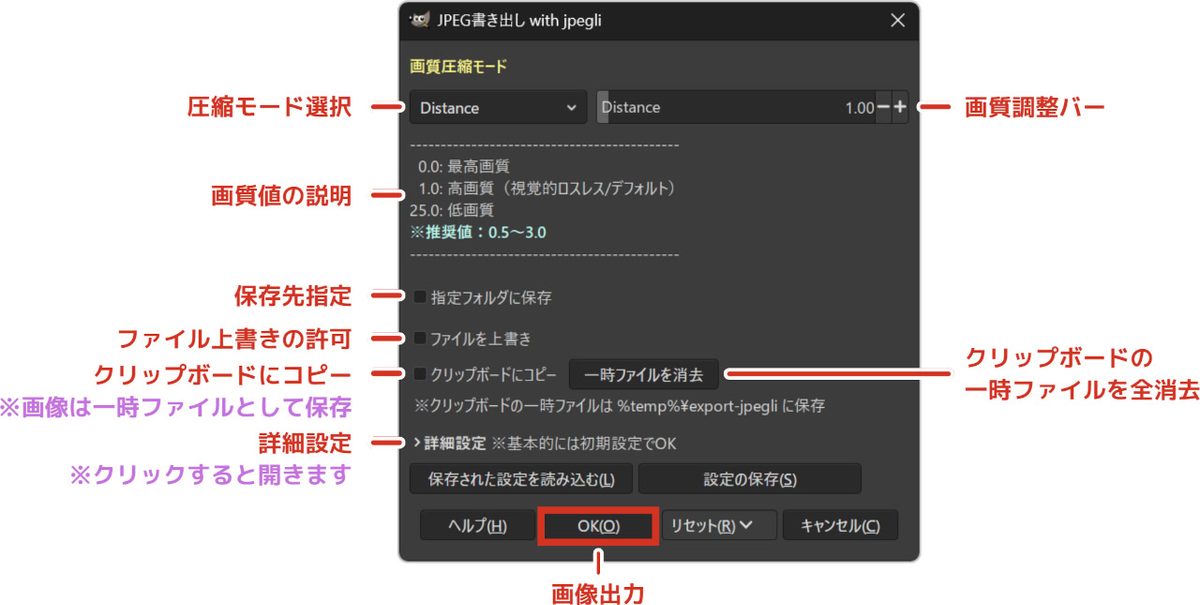Open the Distance compression mode dropdown
Image resolution: width=1200 pixels, height=605 pixels.
(x=498, y=107)
